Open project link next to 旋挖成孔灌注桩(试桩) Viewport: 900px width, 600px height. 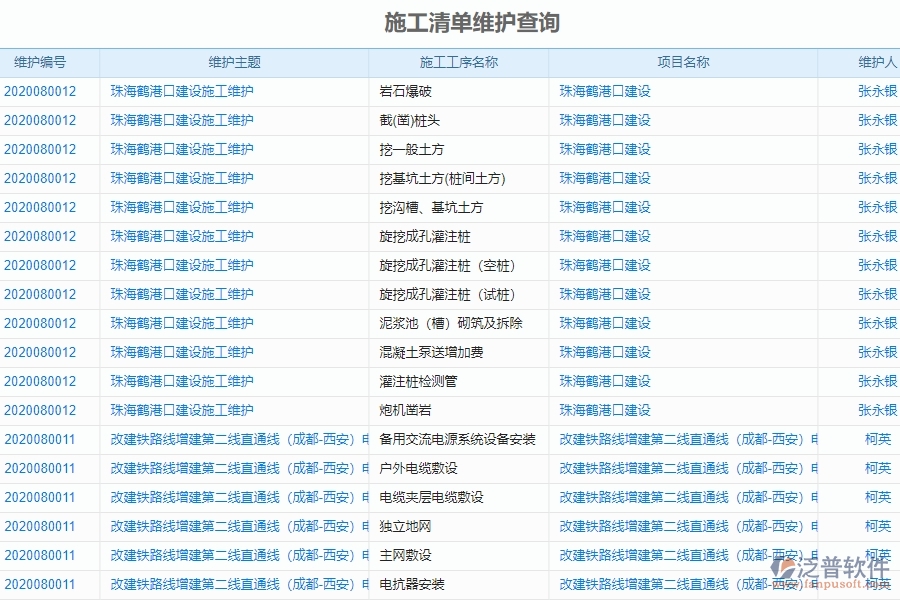coord(604,295)
